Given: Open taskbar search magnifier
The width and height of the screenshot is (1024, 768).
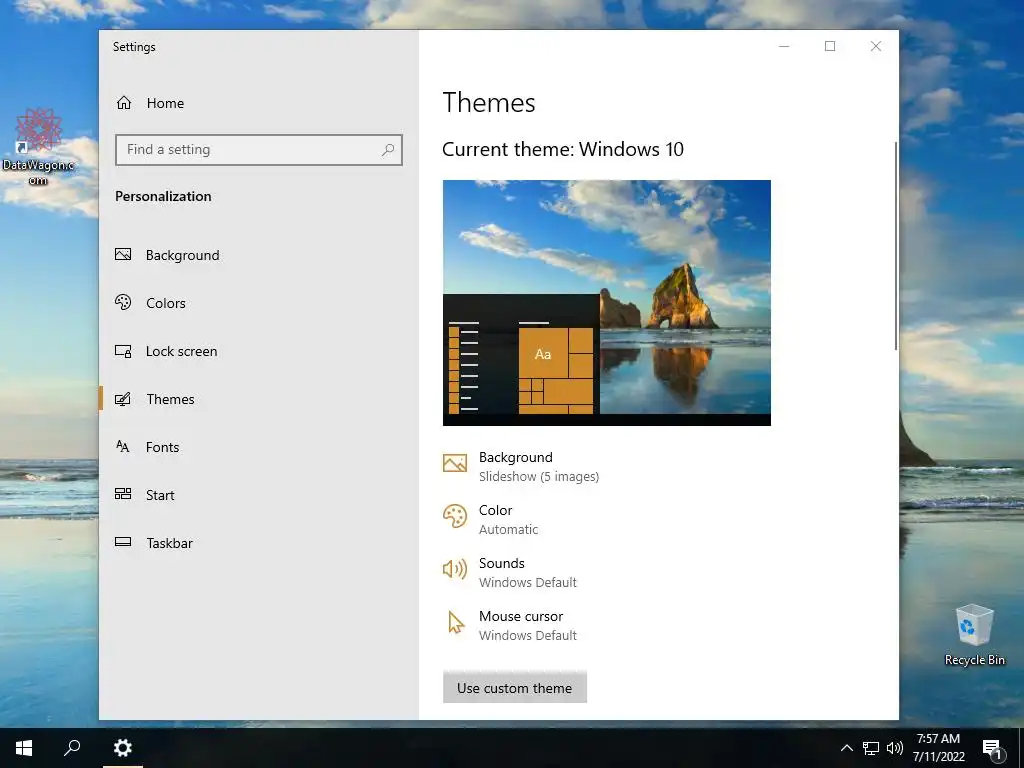Looking at the screenshot, I should [72, 748].
